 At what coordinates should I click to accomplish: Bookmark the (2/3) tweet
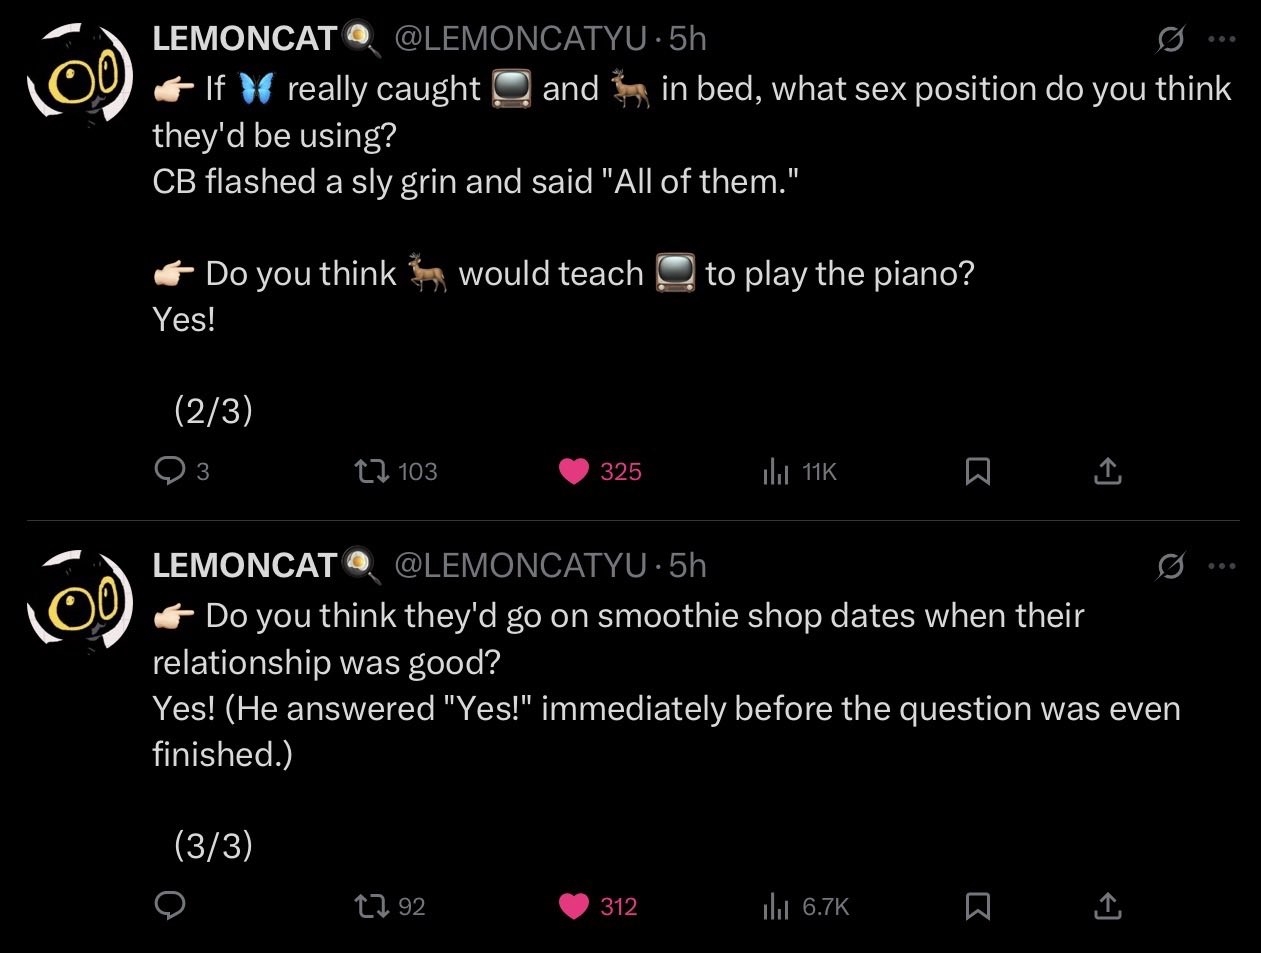click(x=977, y=471)
